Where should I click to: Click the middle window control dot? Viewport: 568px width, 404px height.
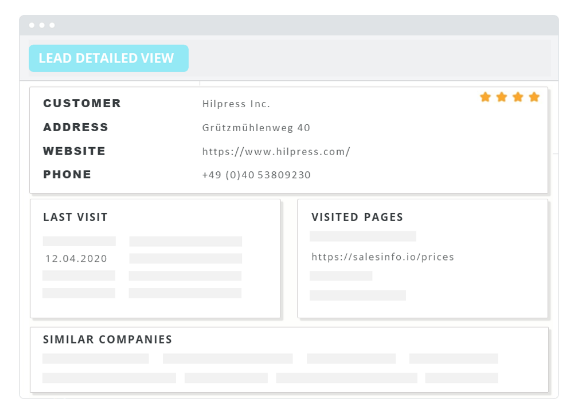(x=42, y=25)
